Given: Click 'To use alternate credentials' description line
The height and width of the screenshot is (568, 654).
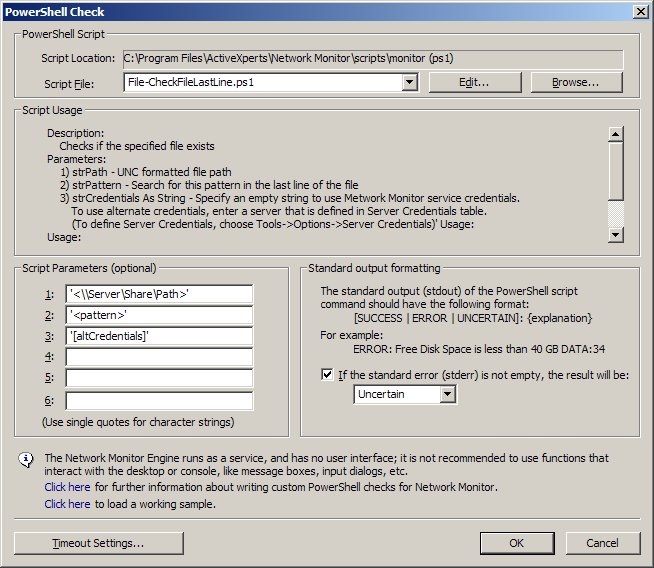Looking at the screenshot, I should (x=279, y=211).
